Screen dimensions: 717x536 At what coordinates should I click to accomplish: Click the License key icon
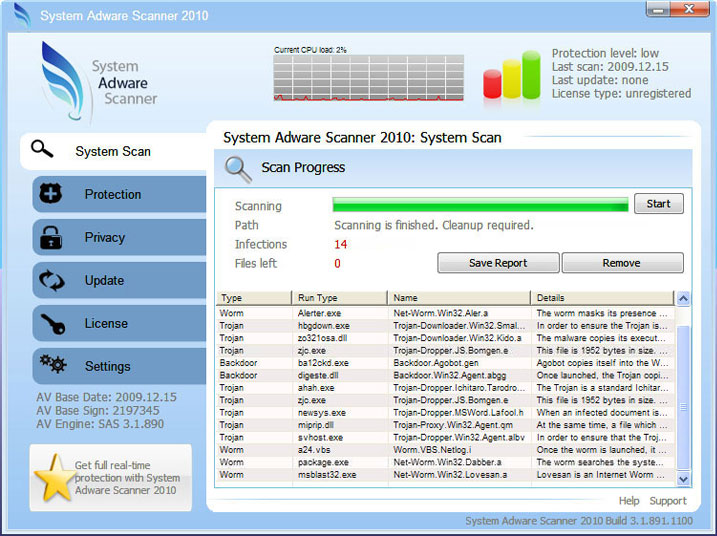point(53,324)
